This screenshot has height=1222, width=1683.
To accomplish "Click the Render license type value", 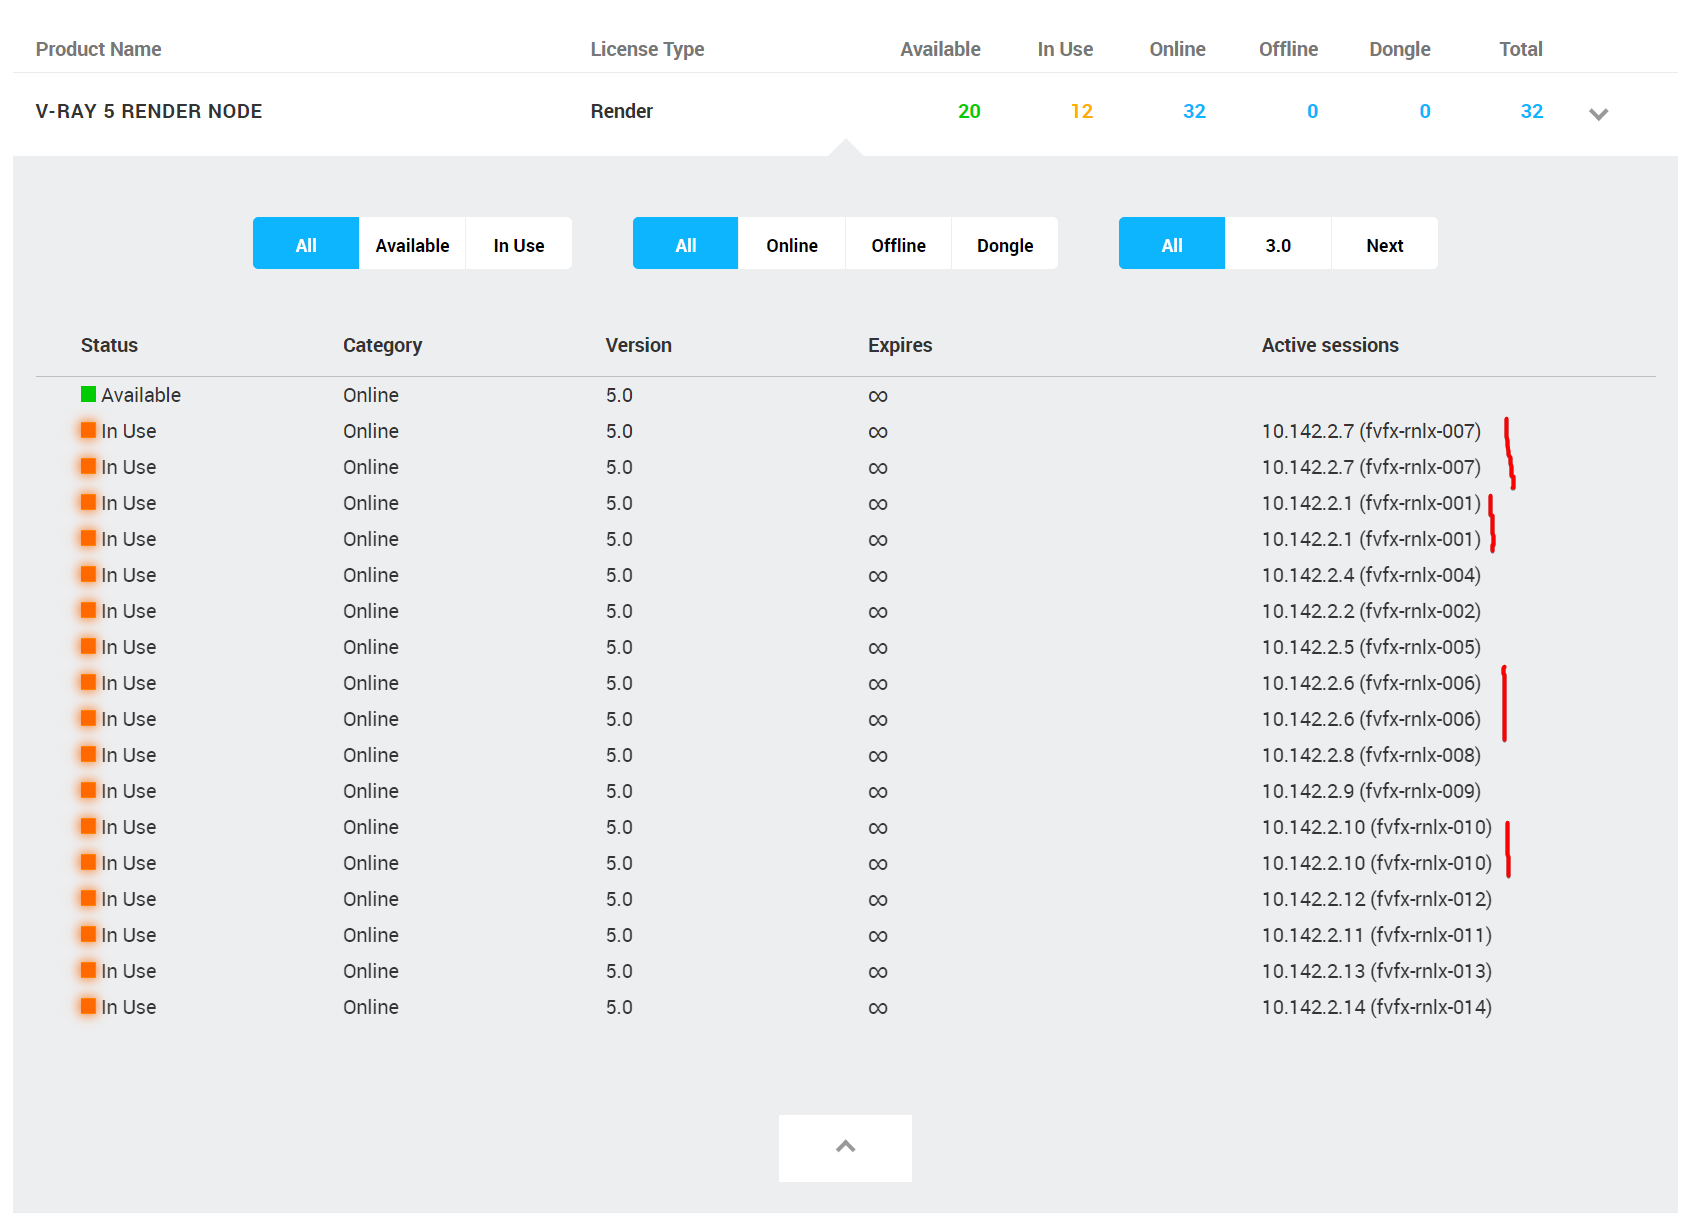I will point(621,111).
